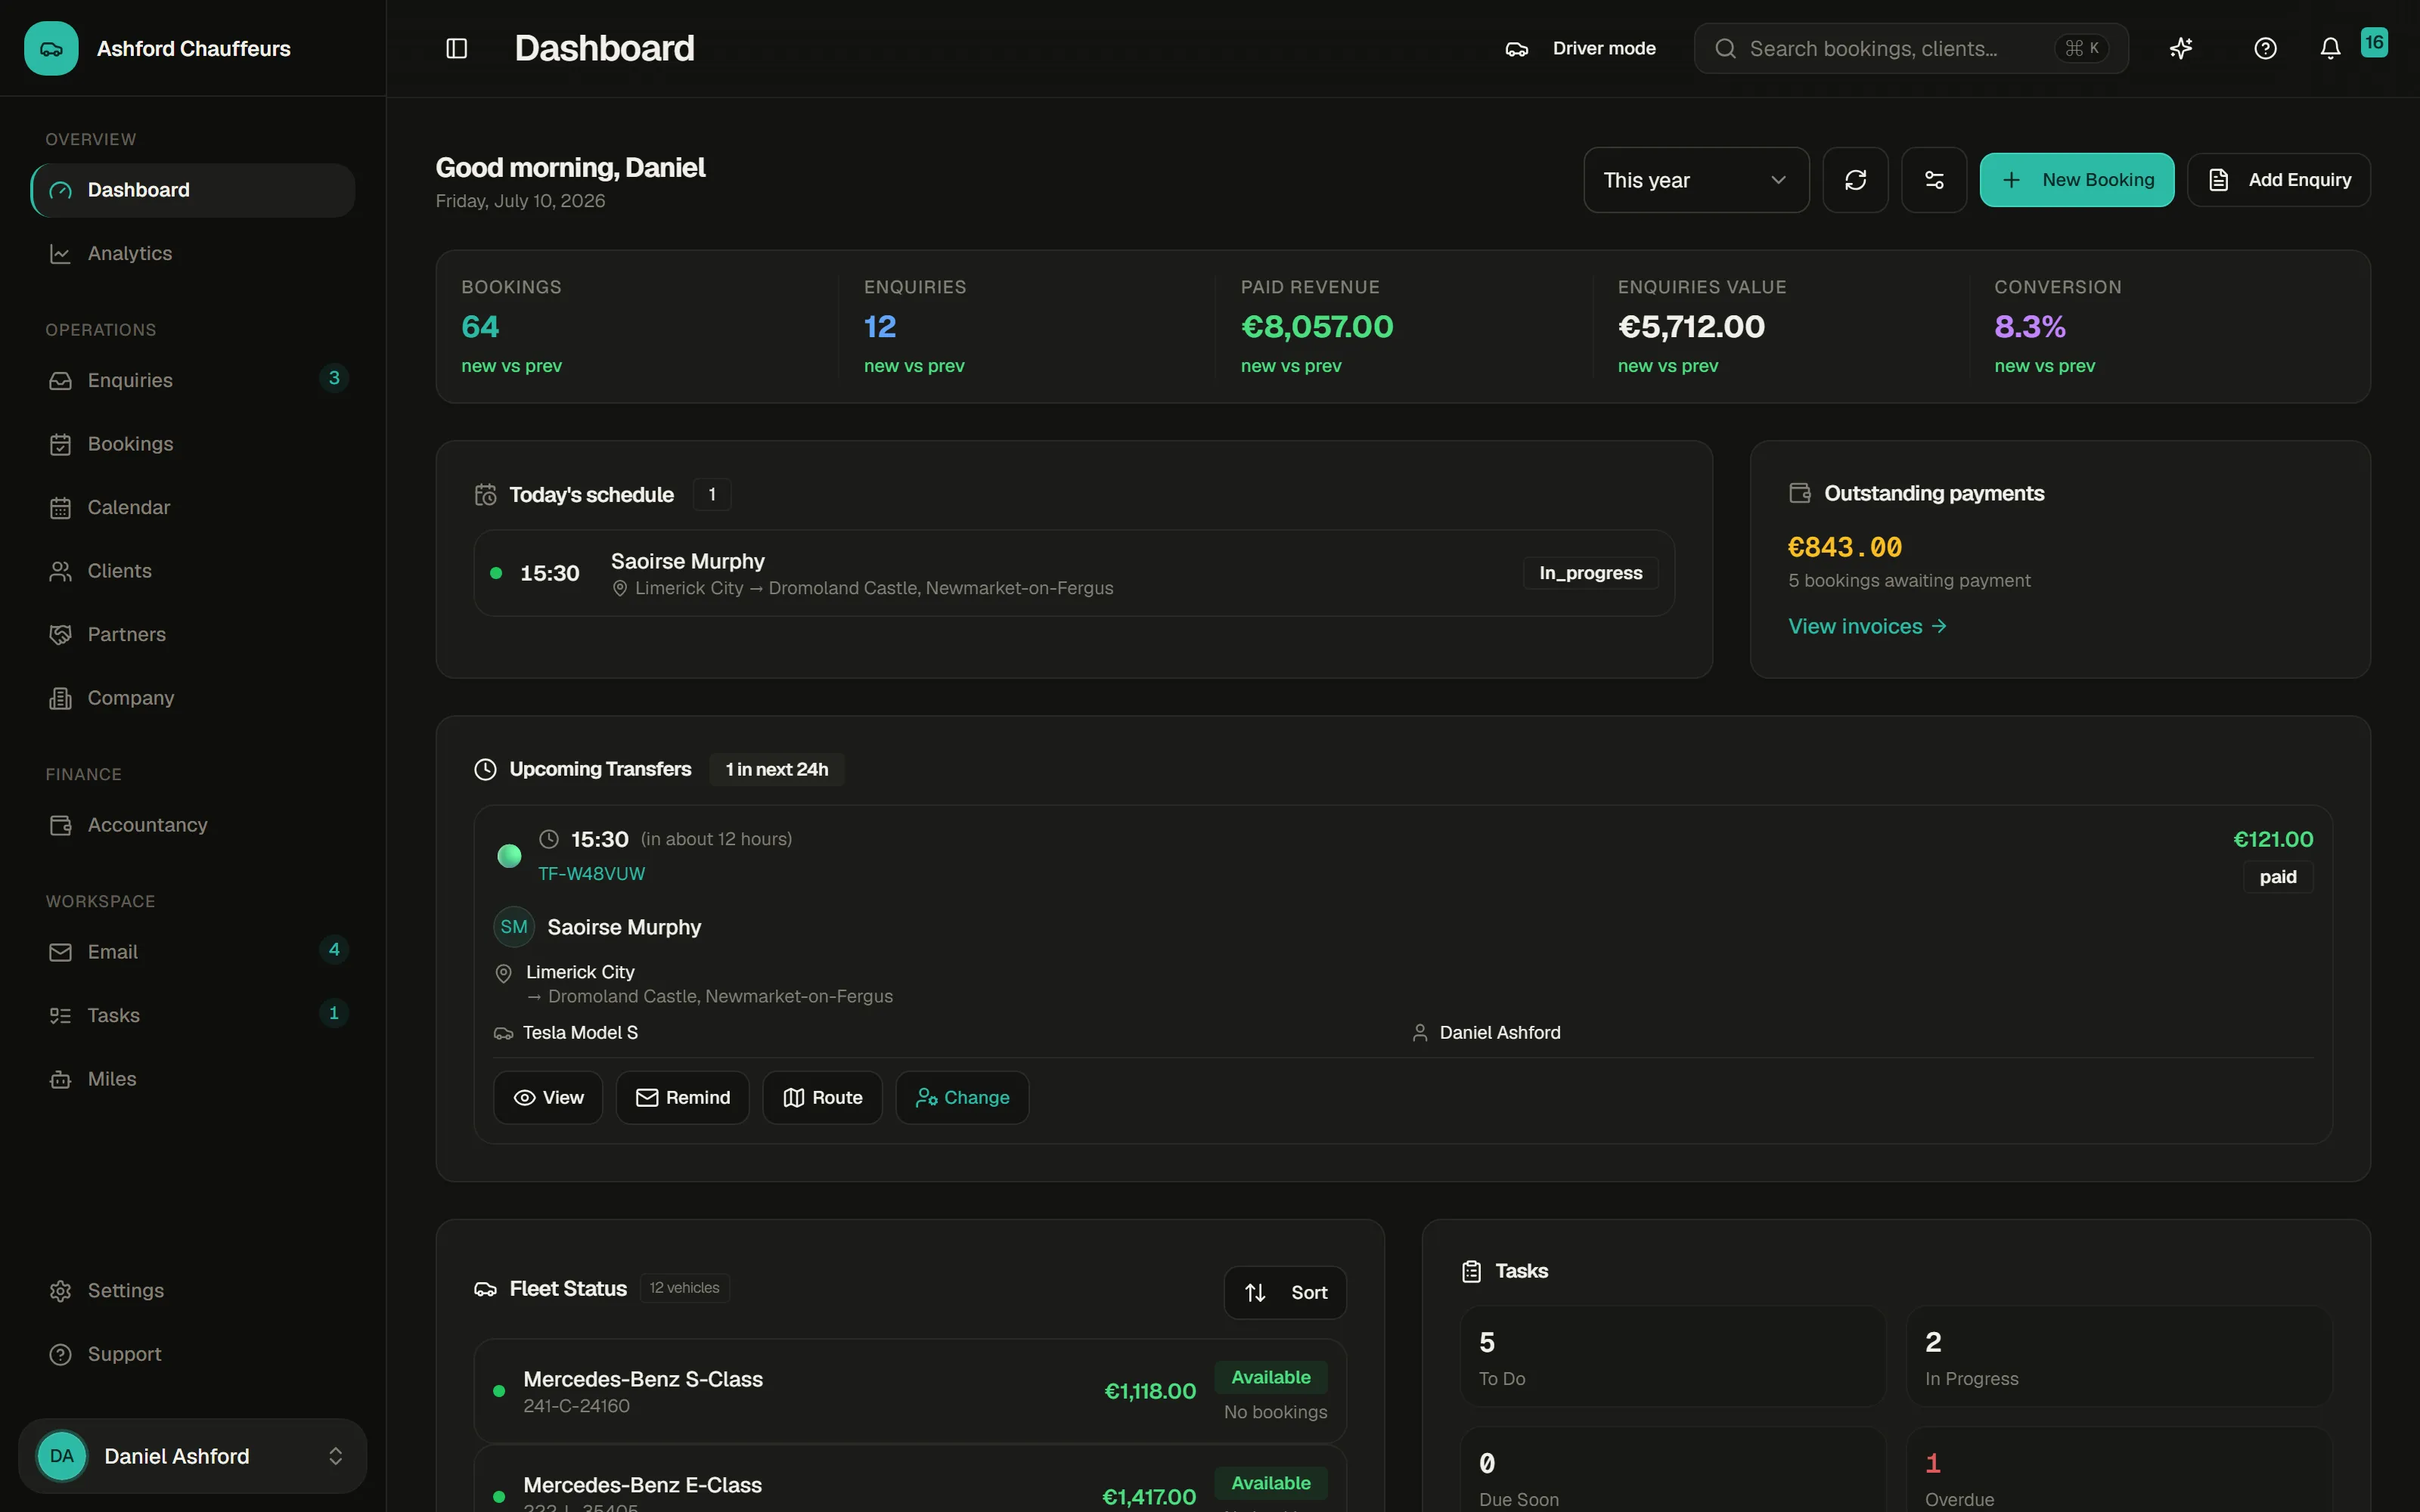2420x1512 pixels.
Task: Click the notifications count badge 16
Action: (x=2374, y=42)
